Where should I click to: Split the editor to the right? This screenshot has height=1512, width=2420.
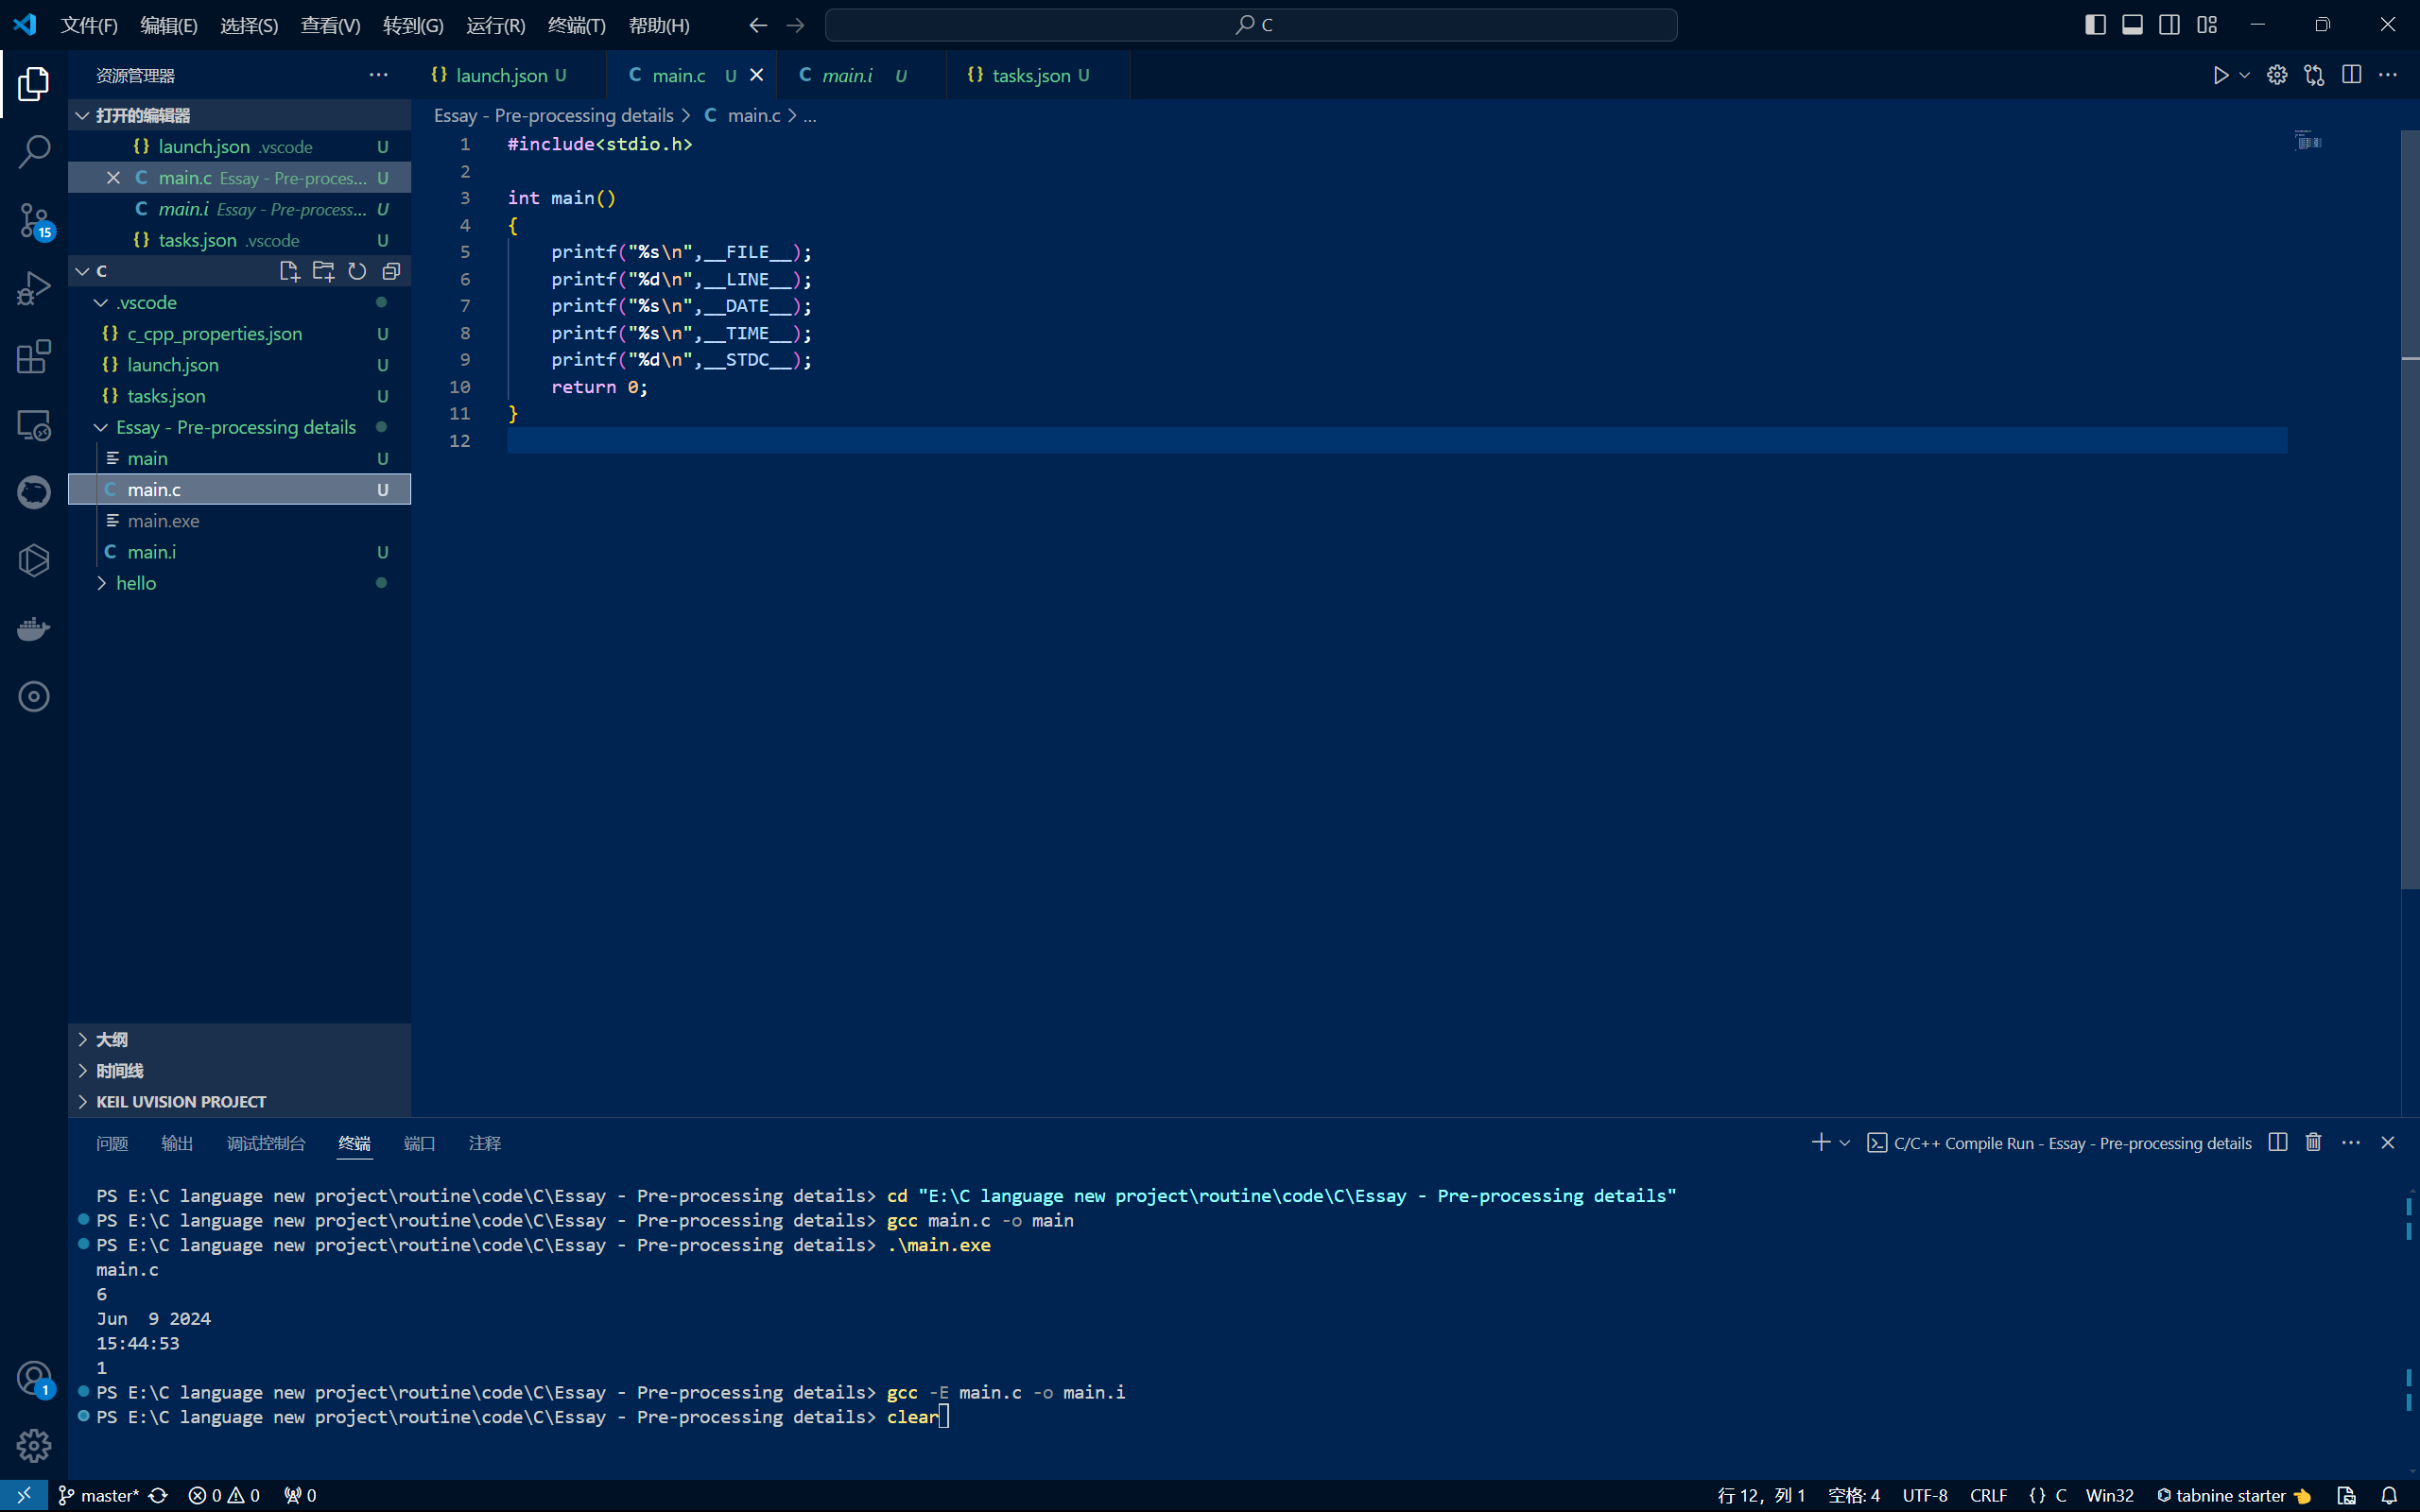(x=2352, y=75)
